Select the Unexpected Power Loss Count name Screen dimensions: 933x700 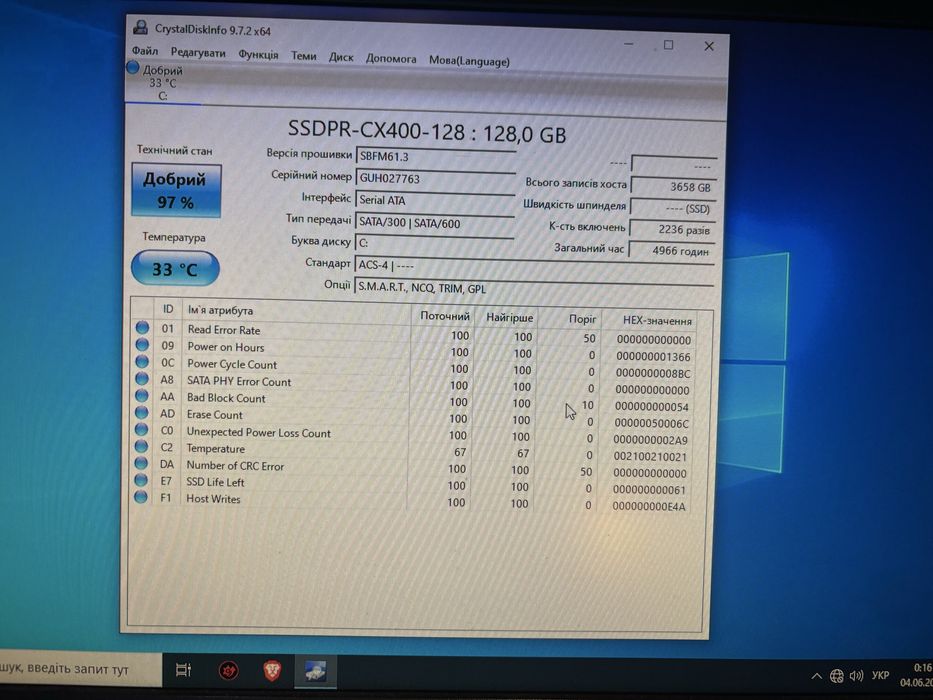258,433
